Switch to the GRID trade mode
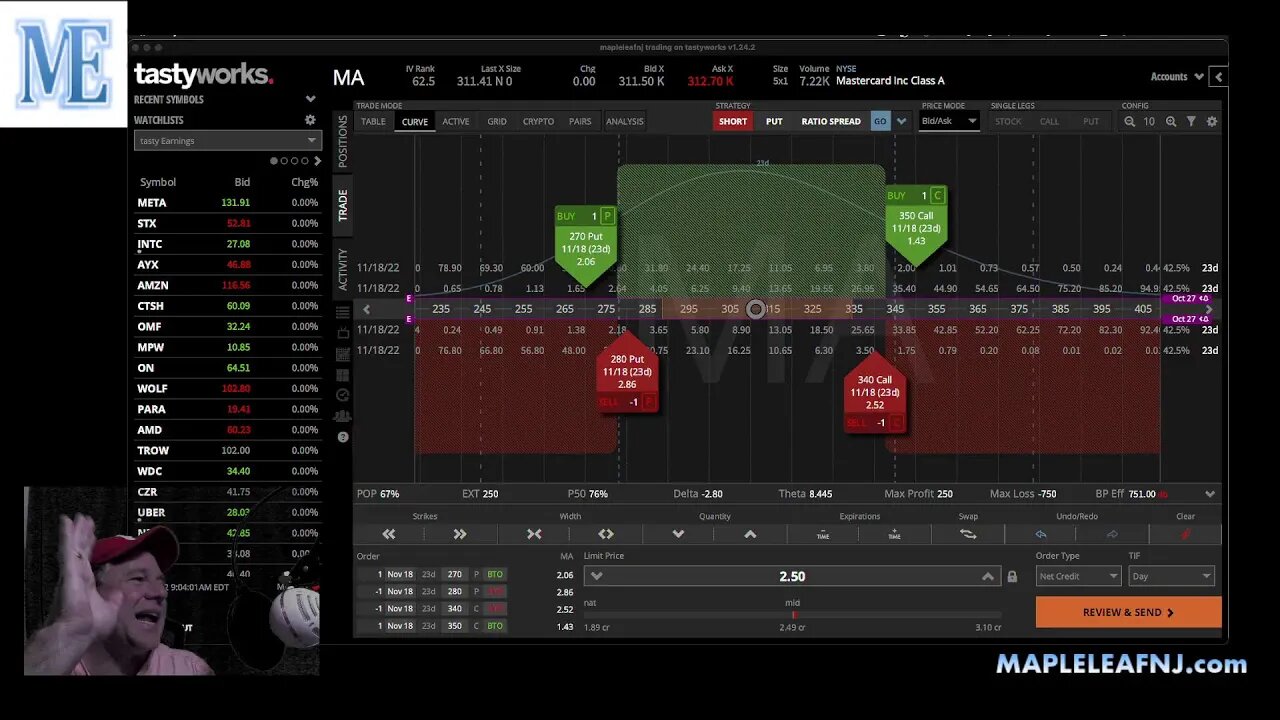1280x720 pixels. (x=497, y=122)
